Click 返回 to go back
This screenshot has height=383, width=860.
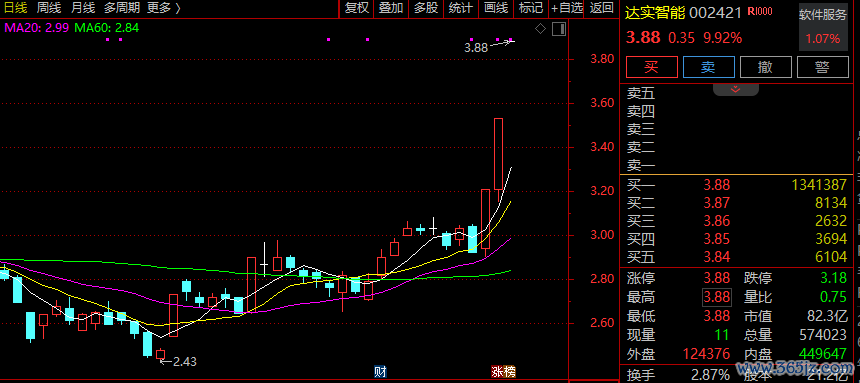point(602,8)
